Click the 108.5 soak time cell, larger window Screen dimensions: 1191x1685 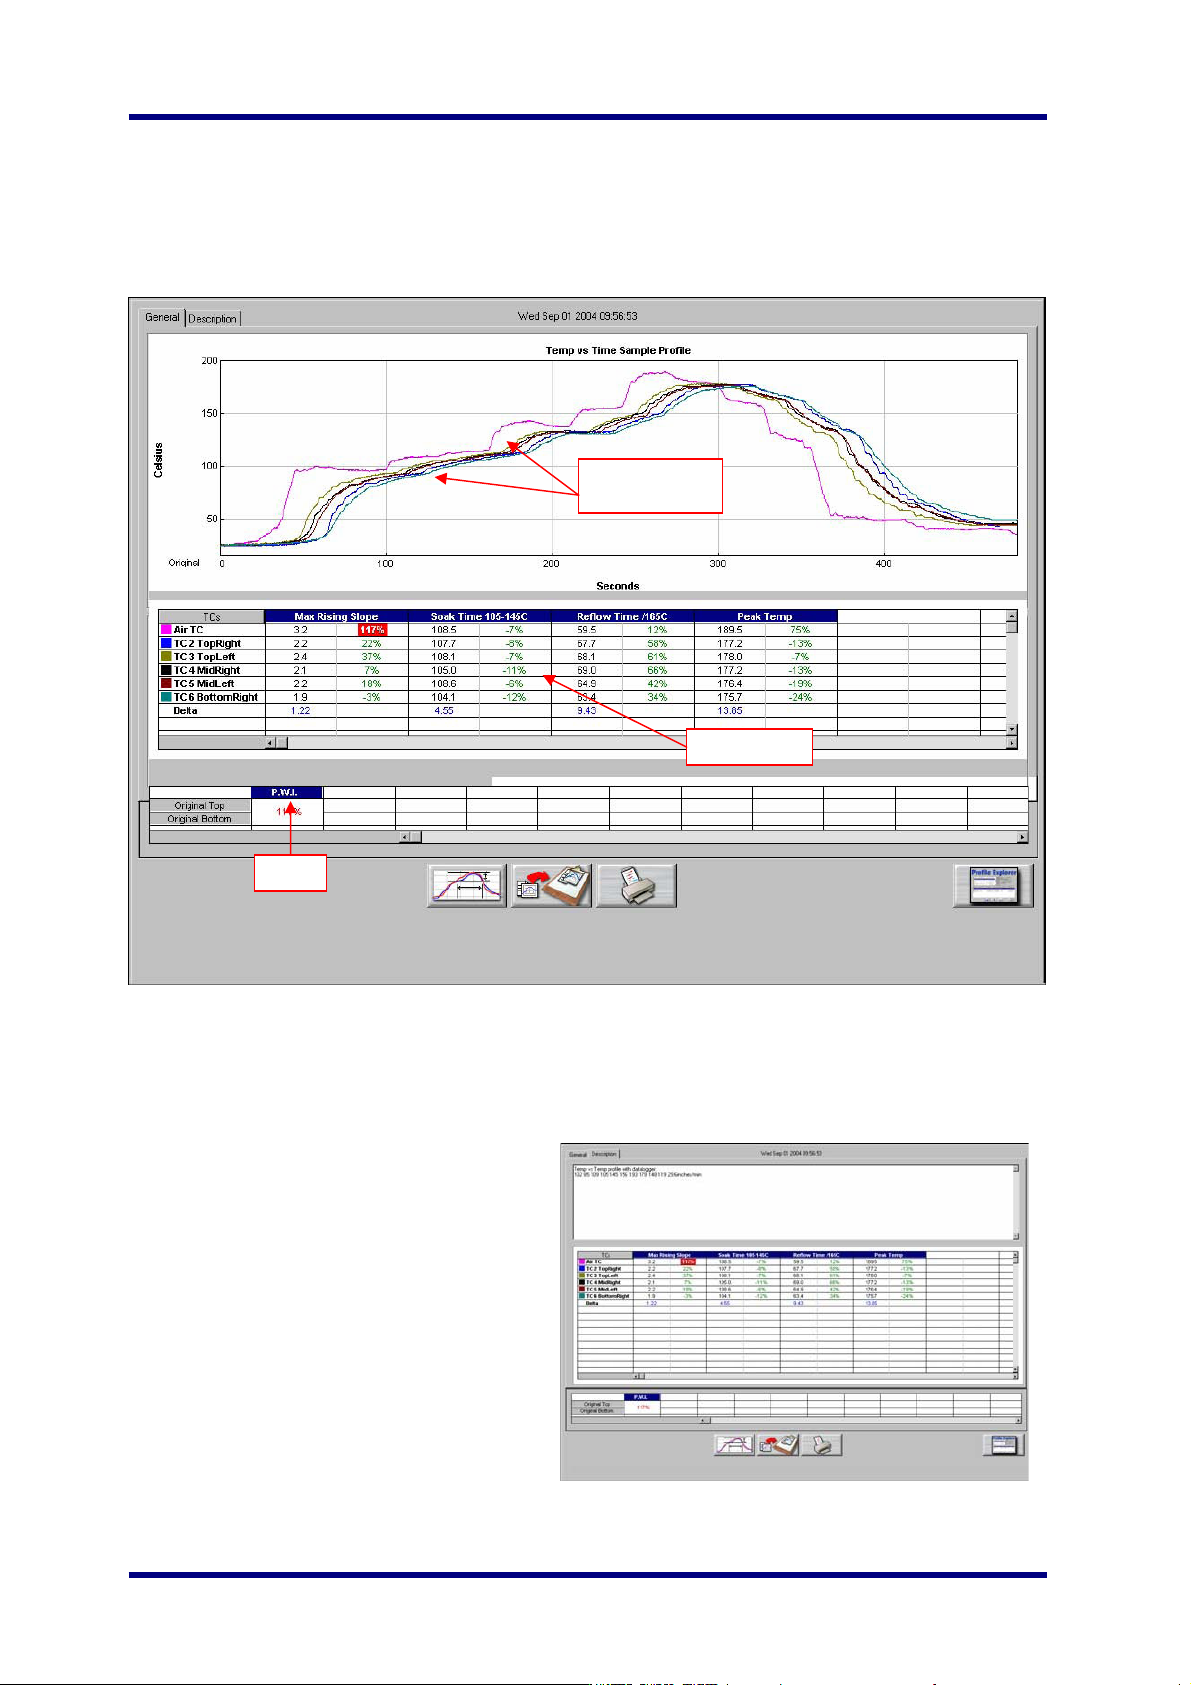[x=444, y=630]
